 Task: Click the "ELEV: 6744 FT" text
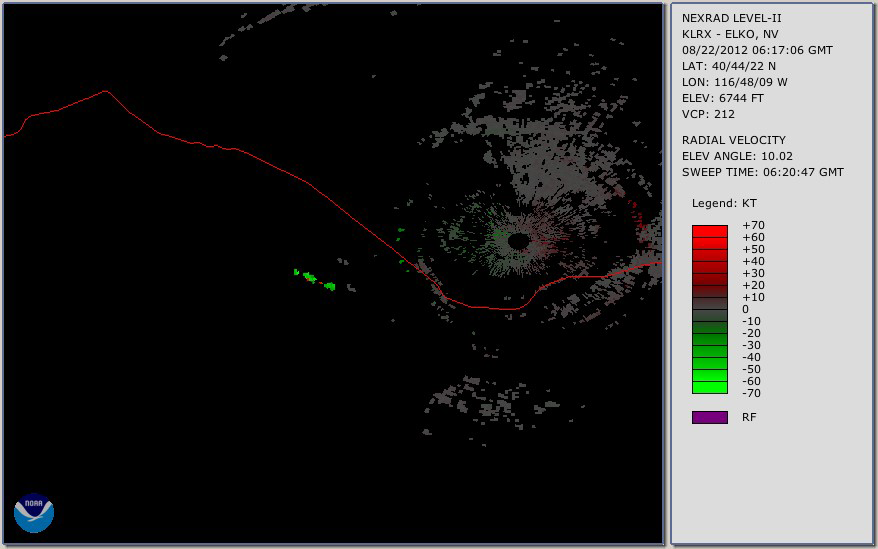click(723, 98)
